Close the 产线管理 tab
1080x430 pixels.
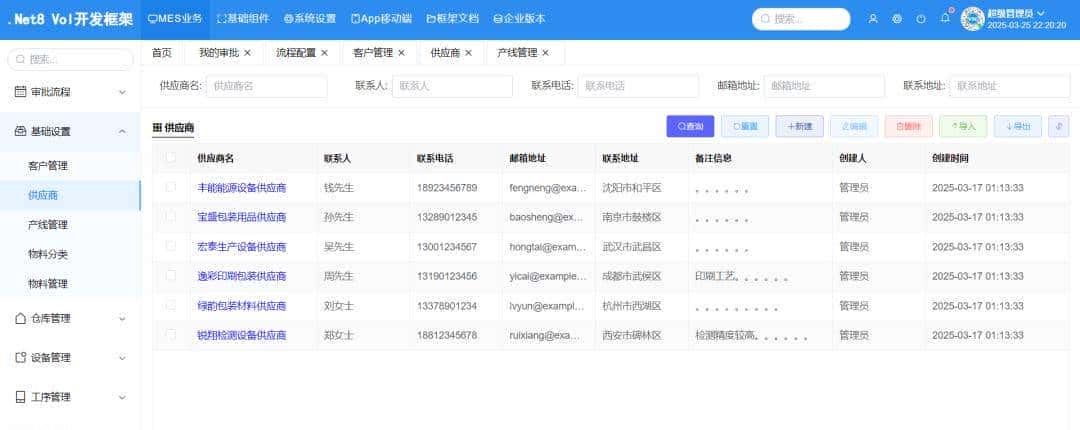point(546,52)
